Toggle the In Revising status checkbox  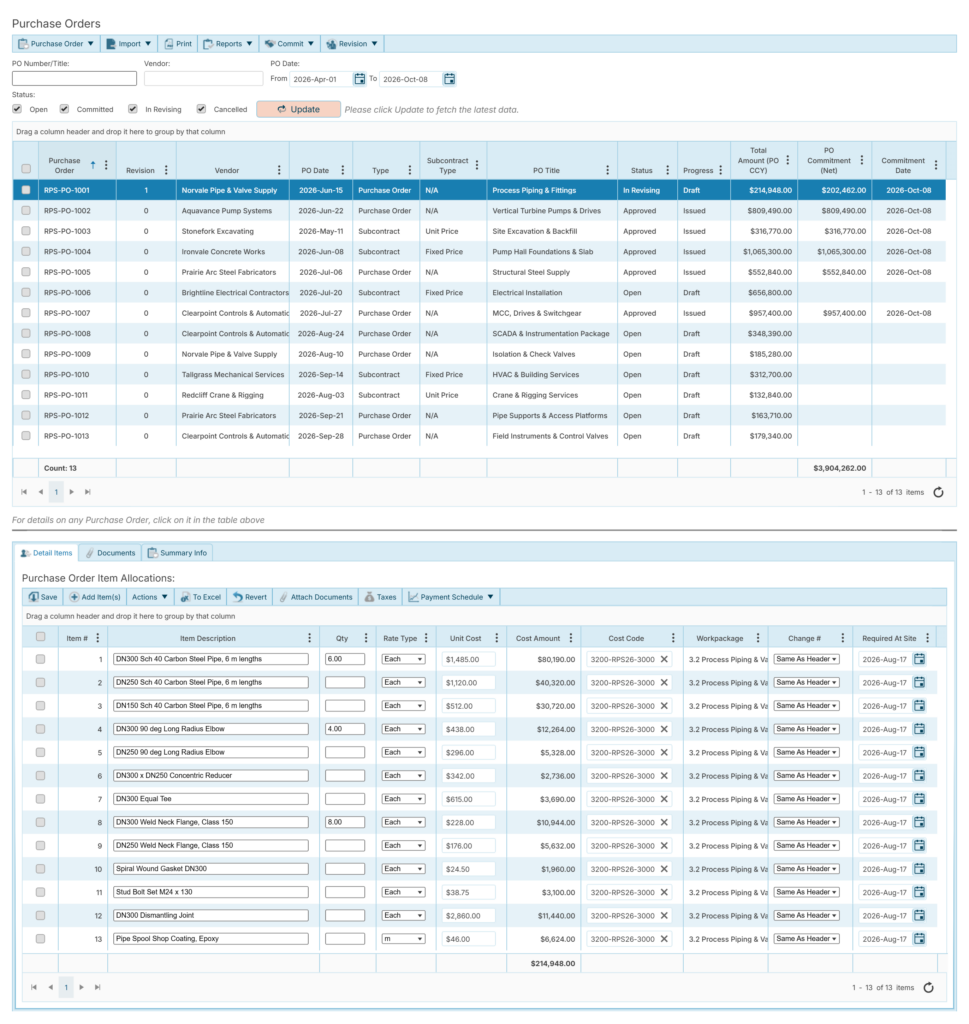[x=133, y=109]
